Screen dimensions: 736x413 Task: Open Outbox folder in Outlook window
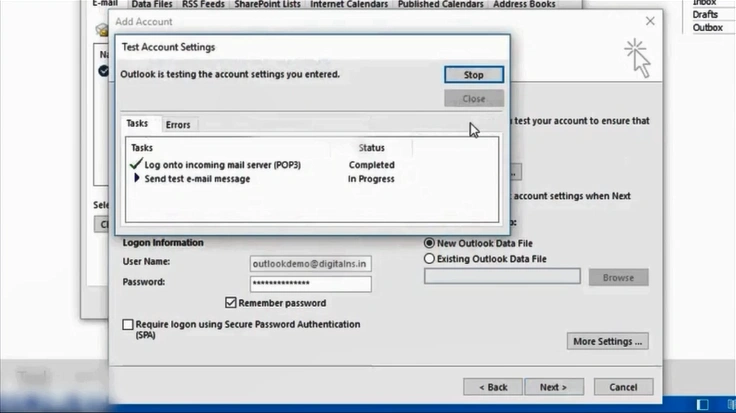[707, 28]
